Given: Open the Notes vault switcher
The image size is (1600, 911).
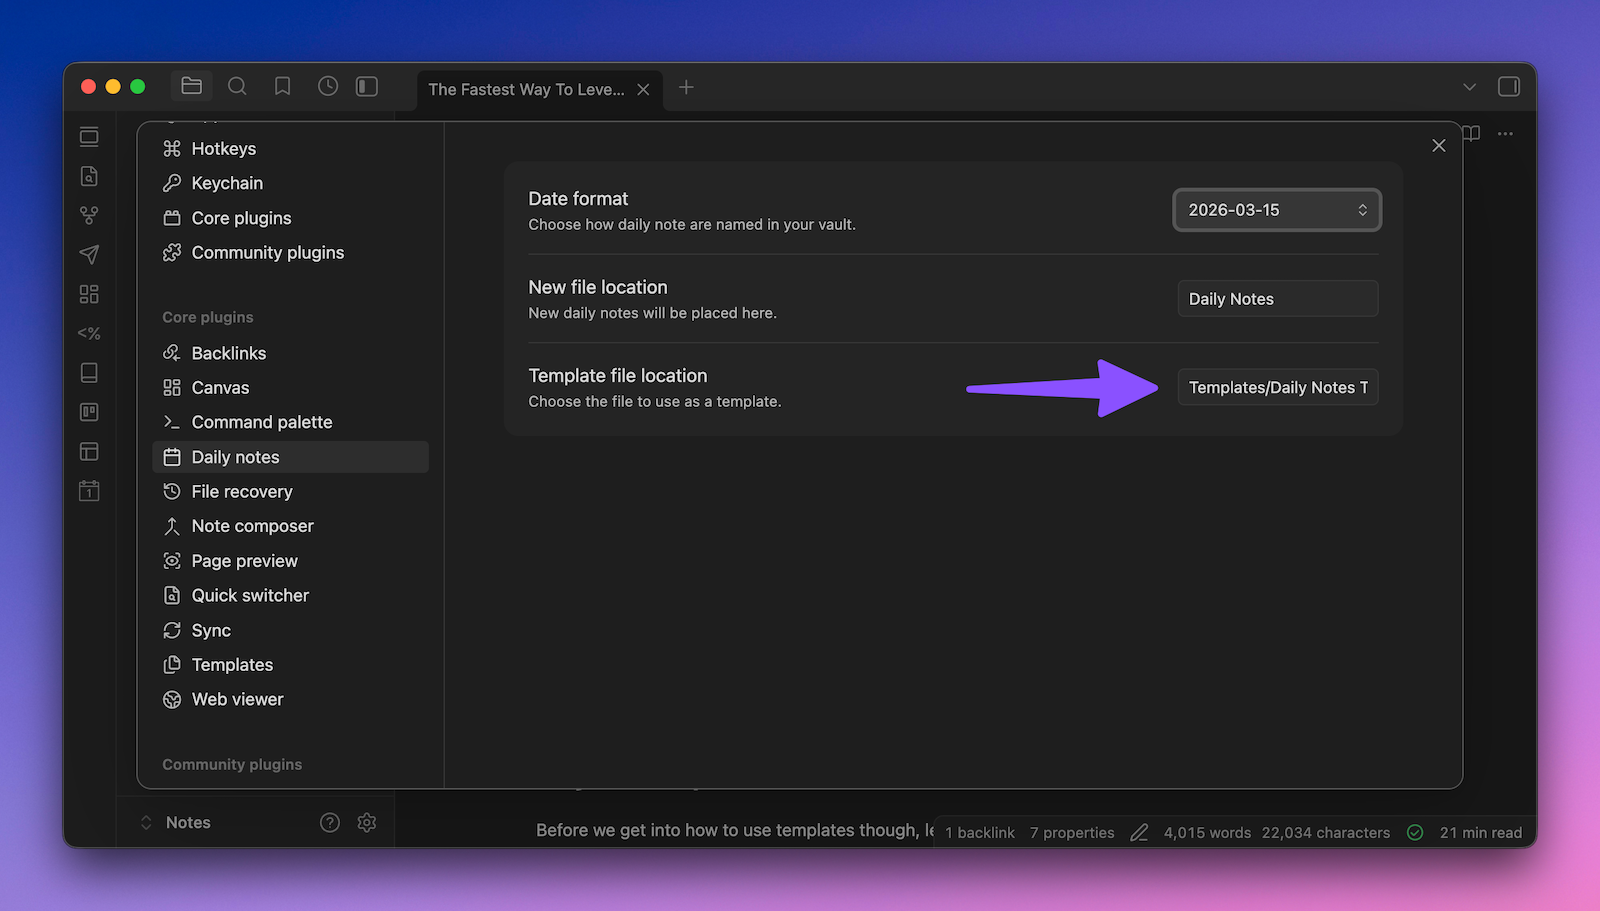Looking at the screenshot, I should (x=187, y=822).
